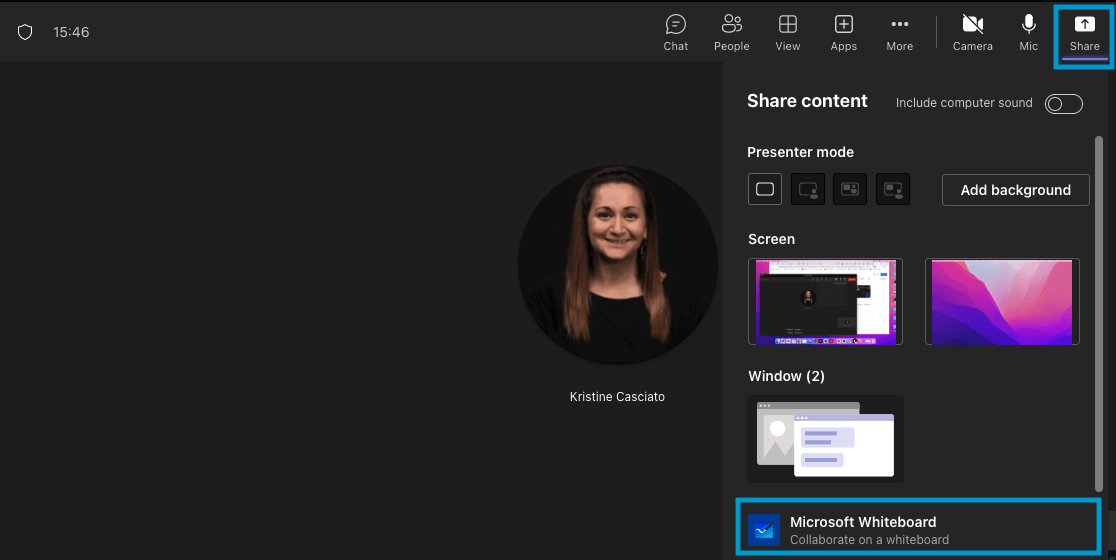
Task: Add background for presenter mode
Action: tap(1015, 190)
